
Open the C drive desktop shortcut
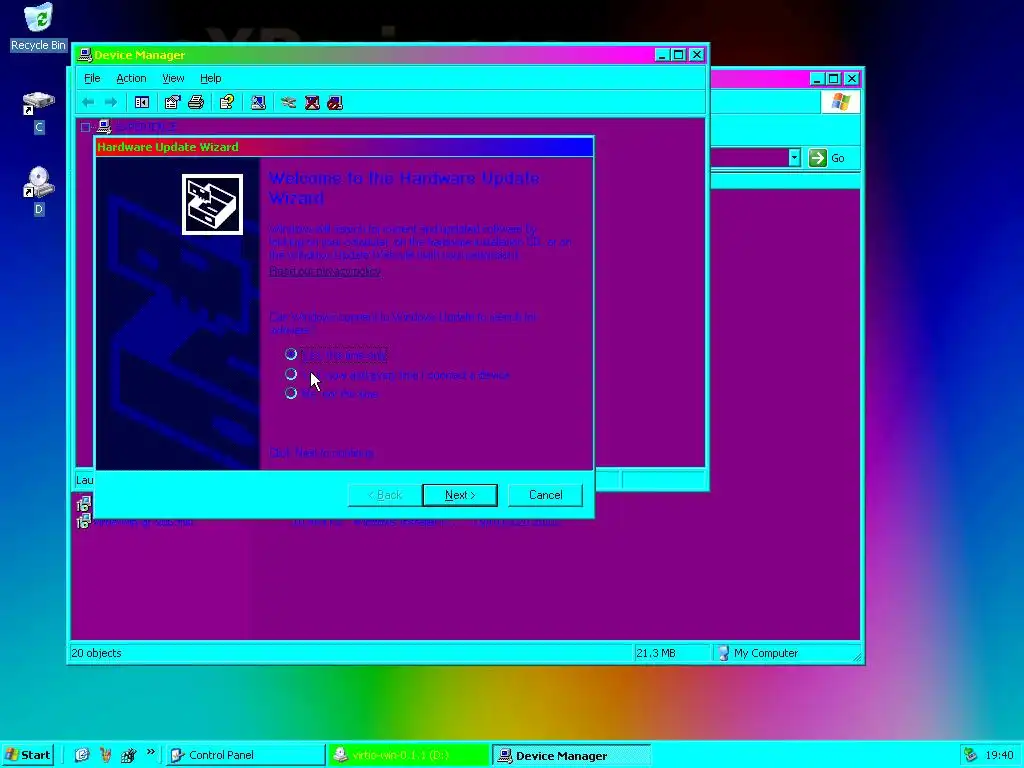click(x=39, y=103)
